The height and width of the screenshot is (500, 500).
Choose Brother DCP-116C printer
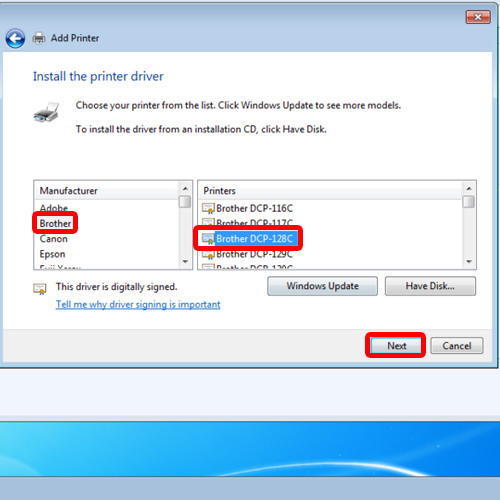[254, 209]
